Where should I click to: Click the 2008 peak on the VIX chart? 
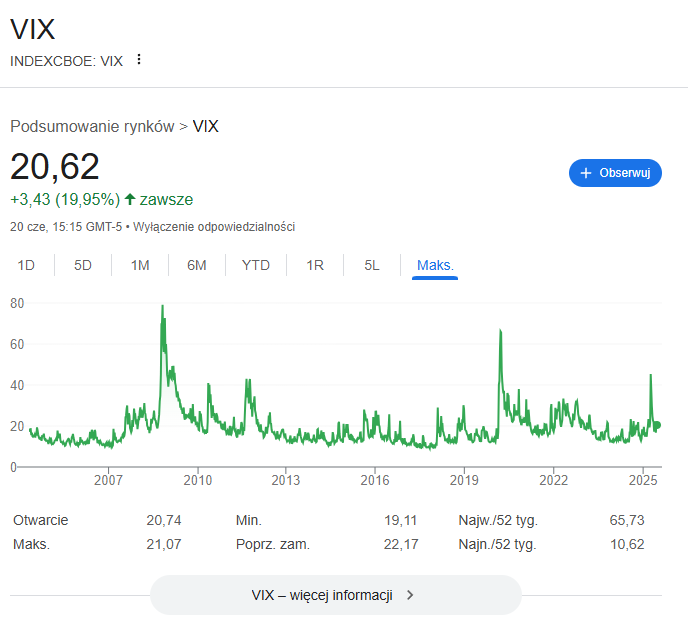coord(163,307)
